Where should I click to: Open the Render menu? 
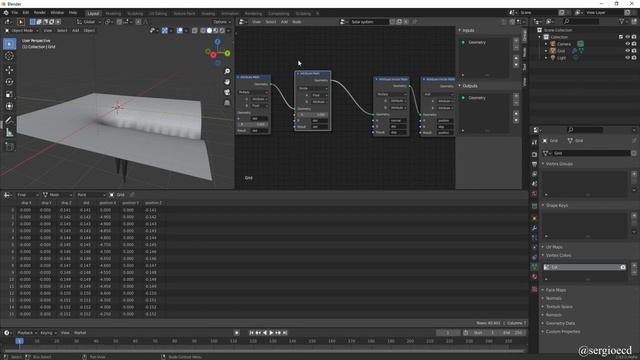click(40, 13)
